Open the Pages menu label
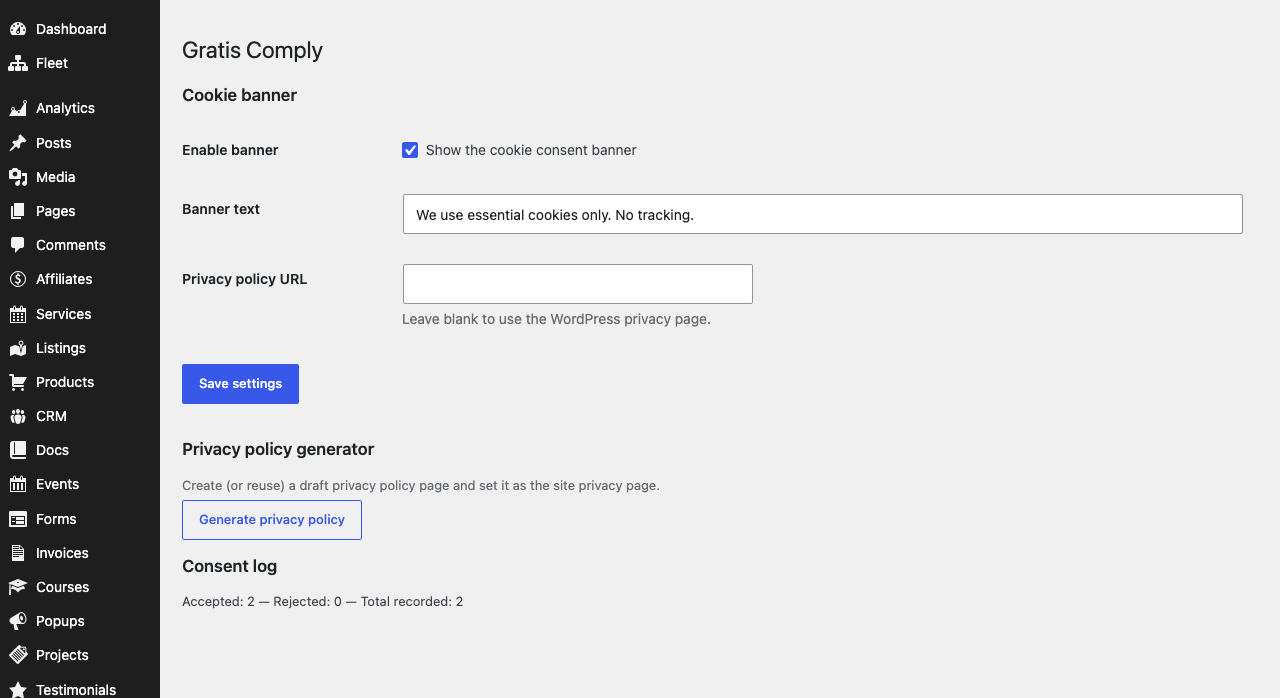Screen dimensions: 1280x698 pos(56,211)
